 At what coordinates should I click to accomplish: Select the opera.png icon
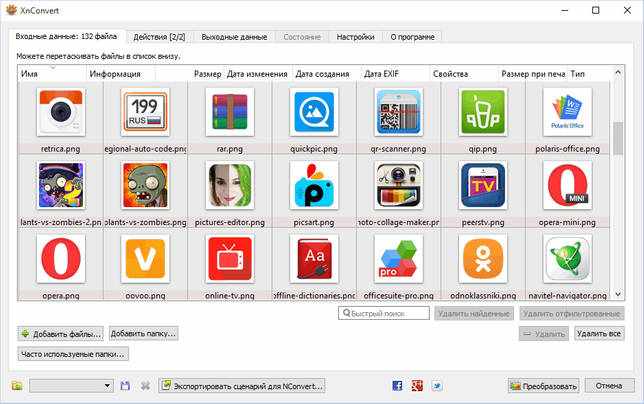click(61, 259)
